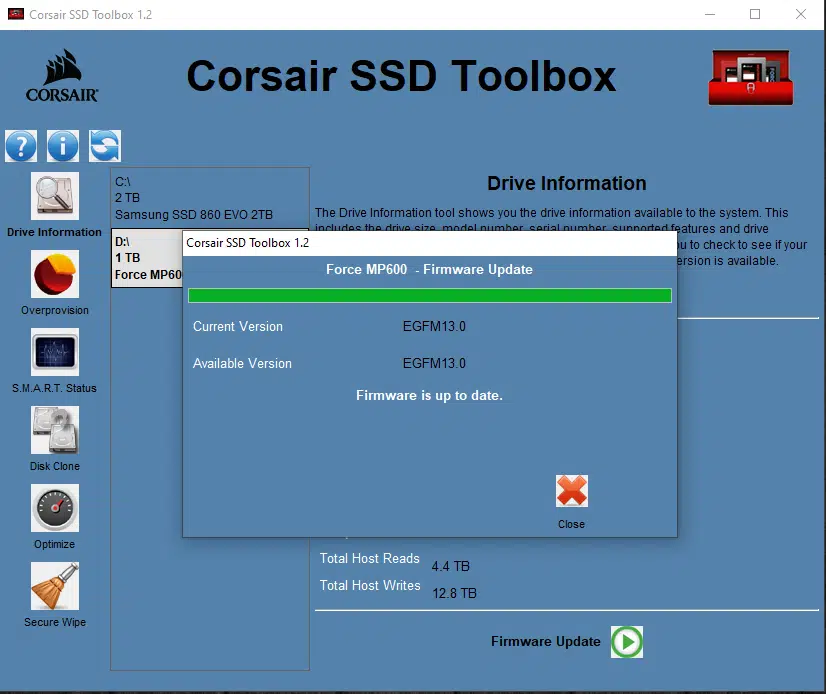Click the Drive Information sidebar label

tap(54, 232)
